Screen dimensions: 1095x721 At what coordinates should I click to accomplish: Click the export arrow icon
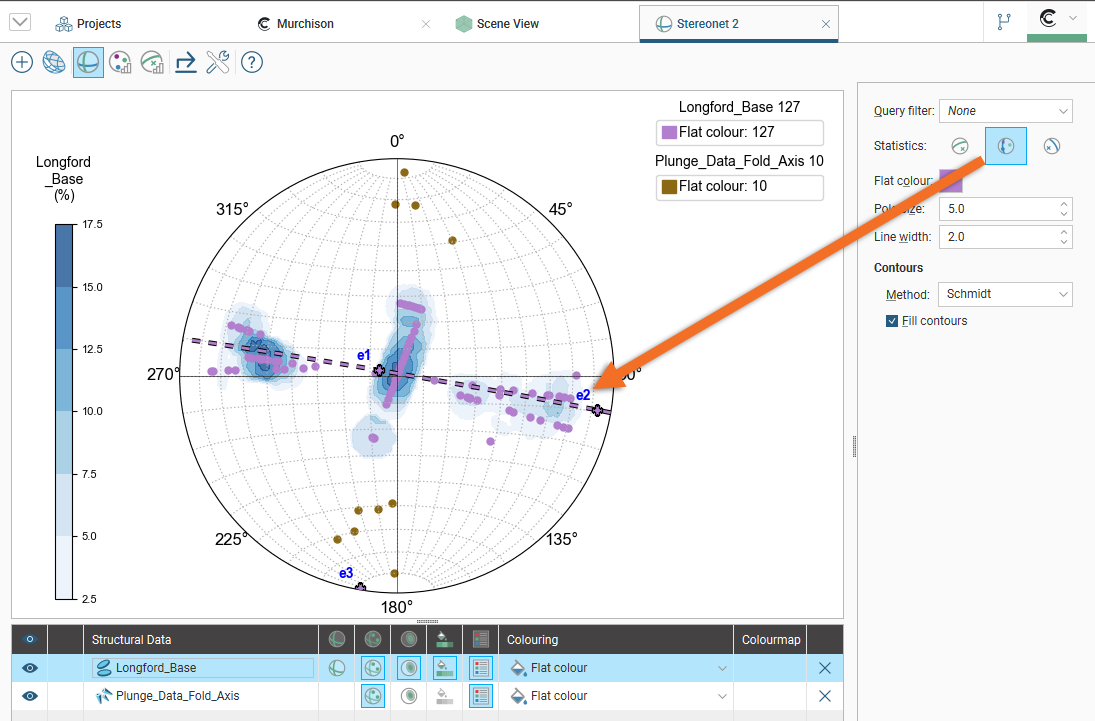click(x=185, y=62)
